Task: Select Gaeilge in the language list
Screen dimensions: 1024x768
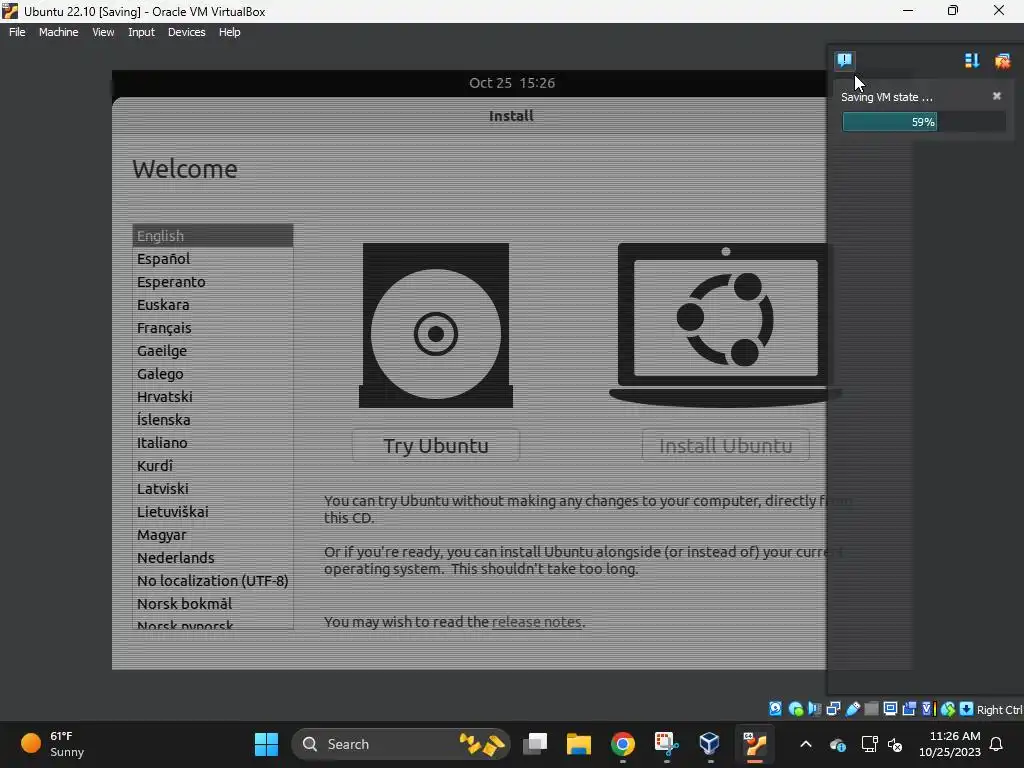Action: pyautogui.click(x=213, y=351)
